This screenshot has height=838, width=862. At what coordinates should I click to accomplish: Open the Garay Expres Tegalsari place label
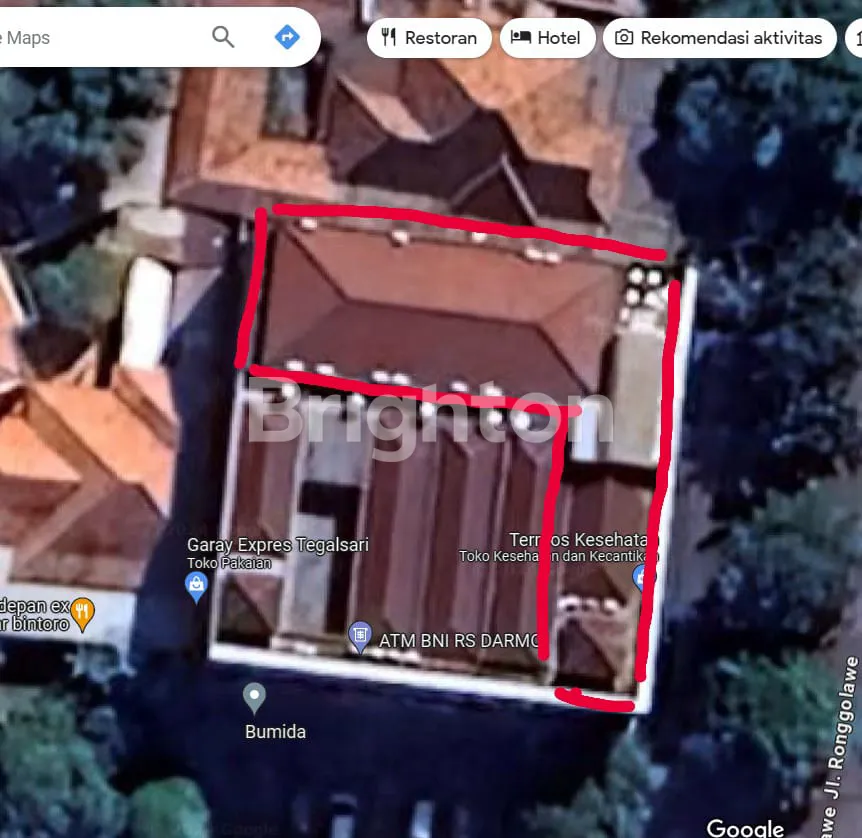click(x=277, y=545)
